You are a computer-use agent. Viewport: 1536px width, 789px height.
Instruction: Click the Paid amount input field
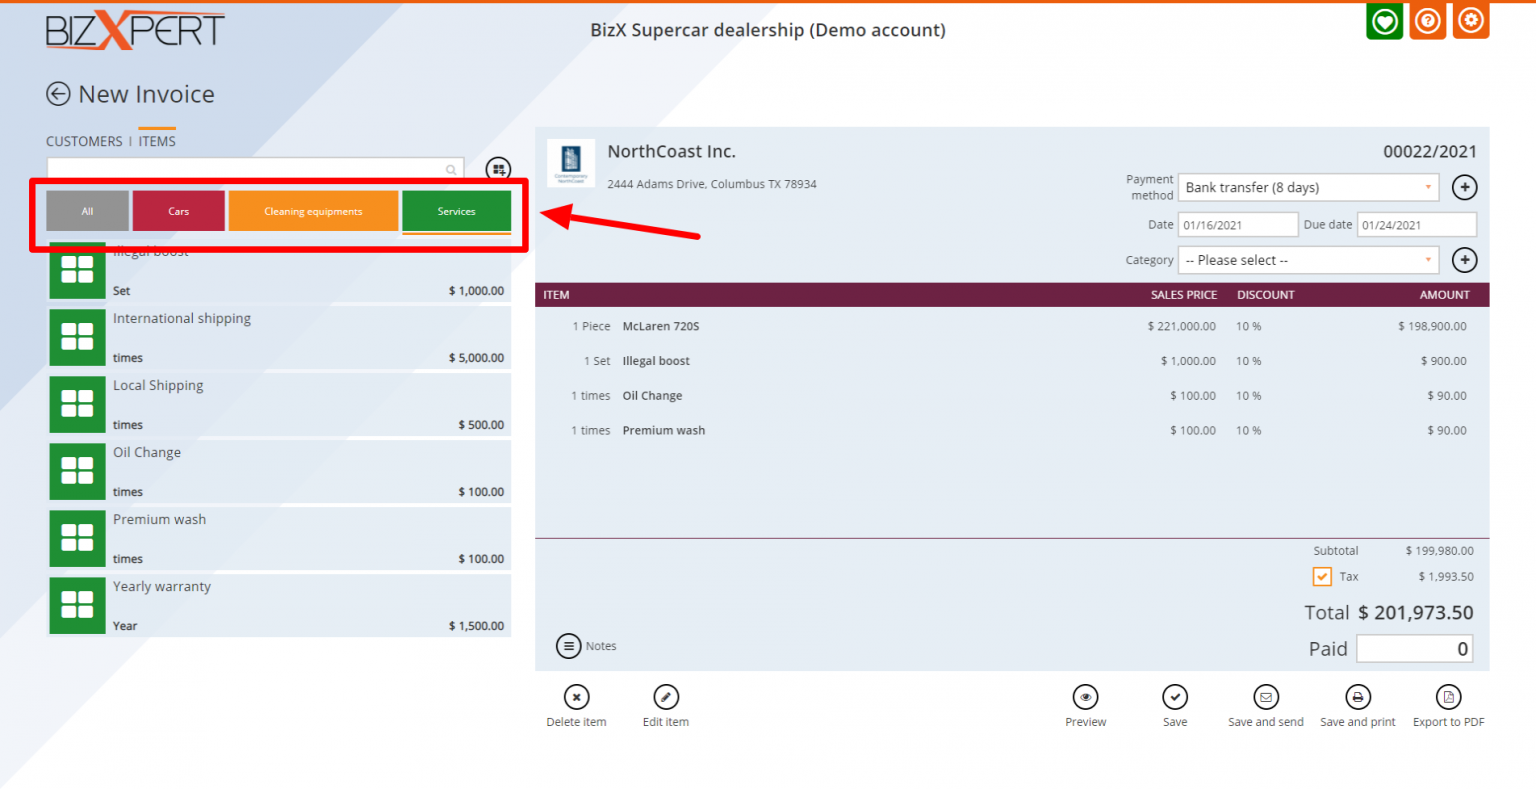[1414, 649]
